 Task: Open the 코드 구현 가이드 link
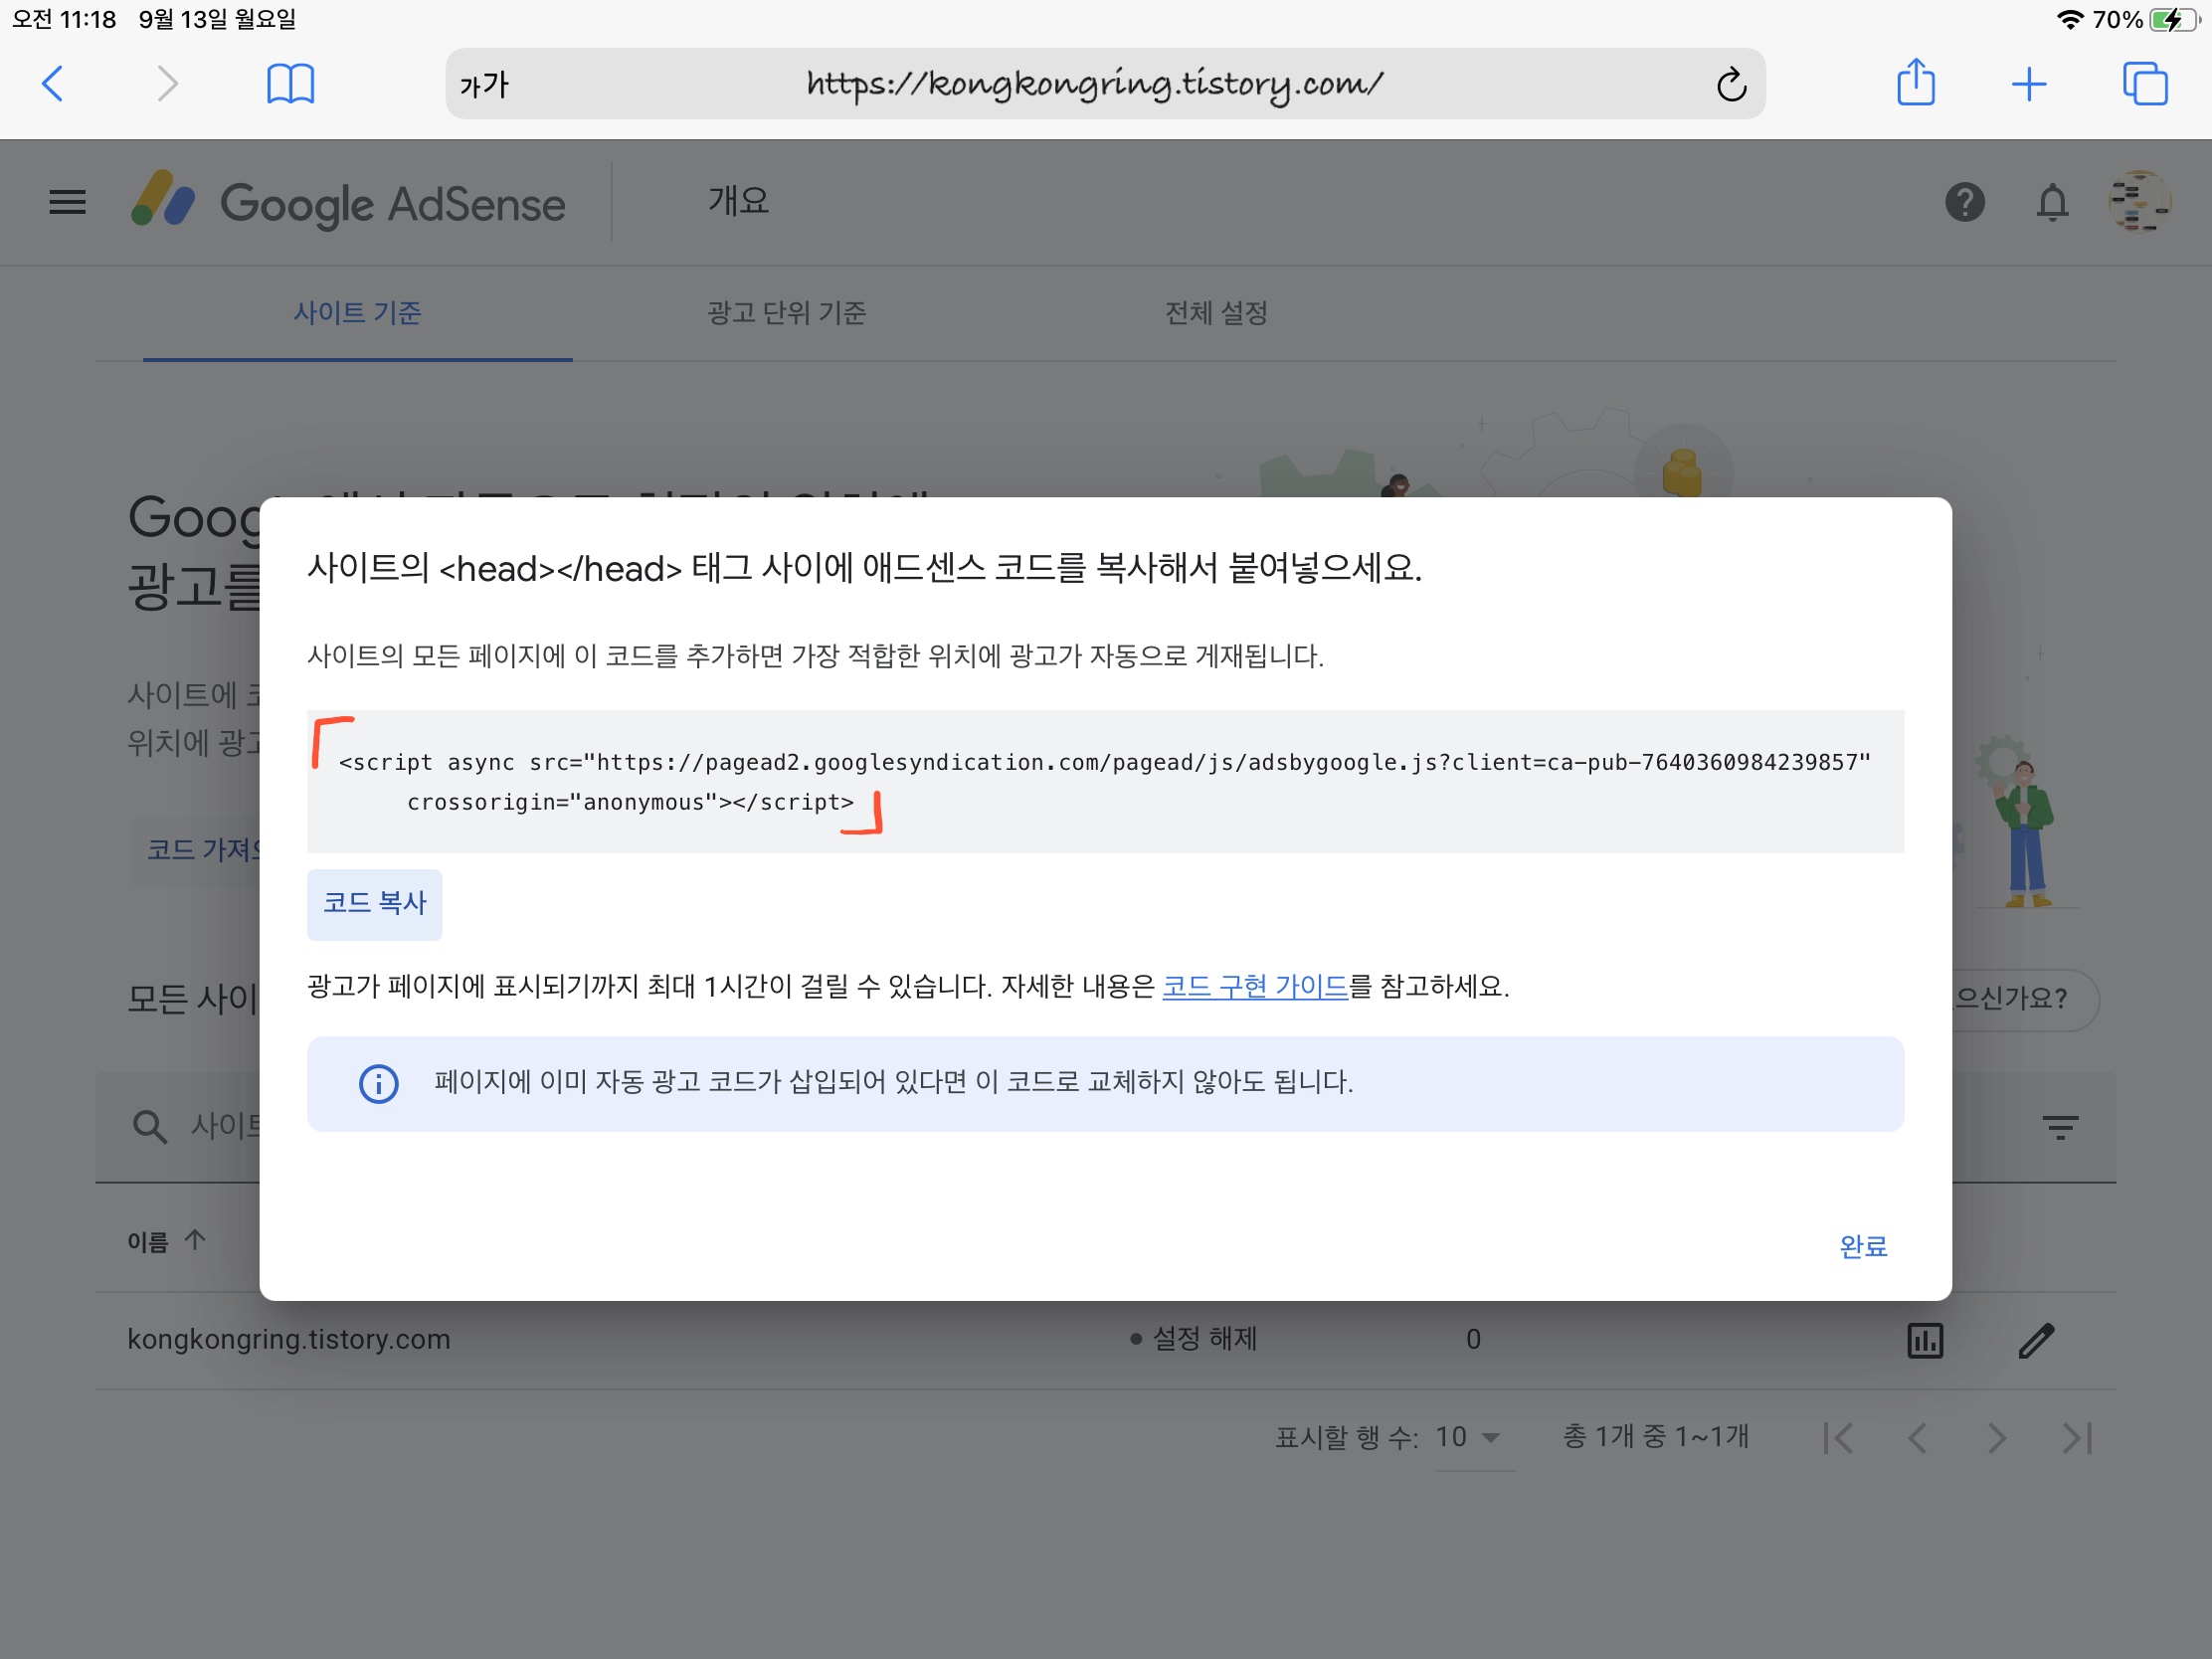tap(1255, 986)
